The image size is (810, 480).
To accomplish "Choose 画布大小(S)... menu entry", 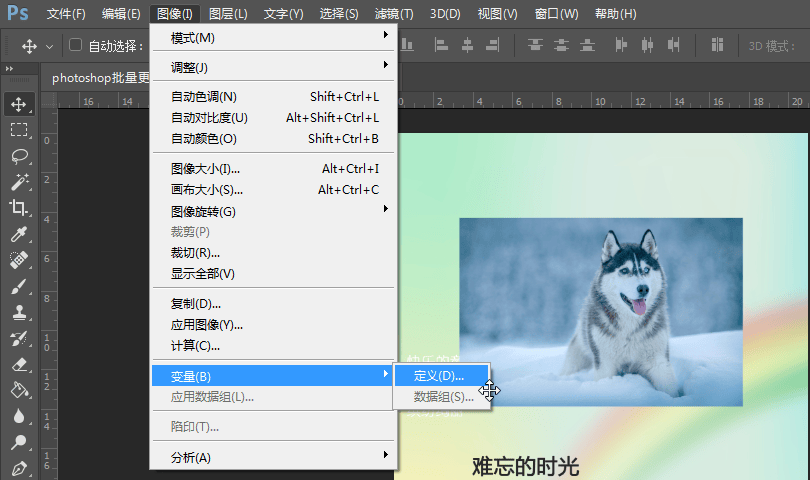I will coord(274,190).
